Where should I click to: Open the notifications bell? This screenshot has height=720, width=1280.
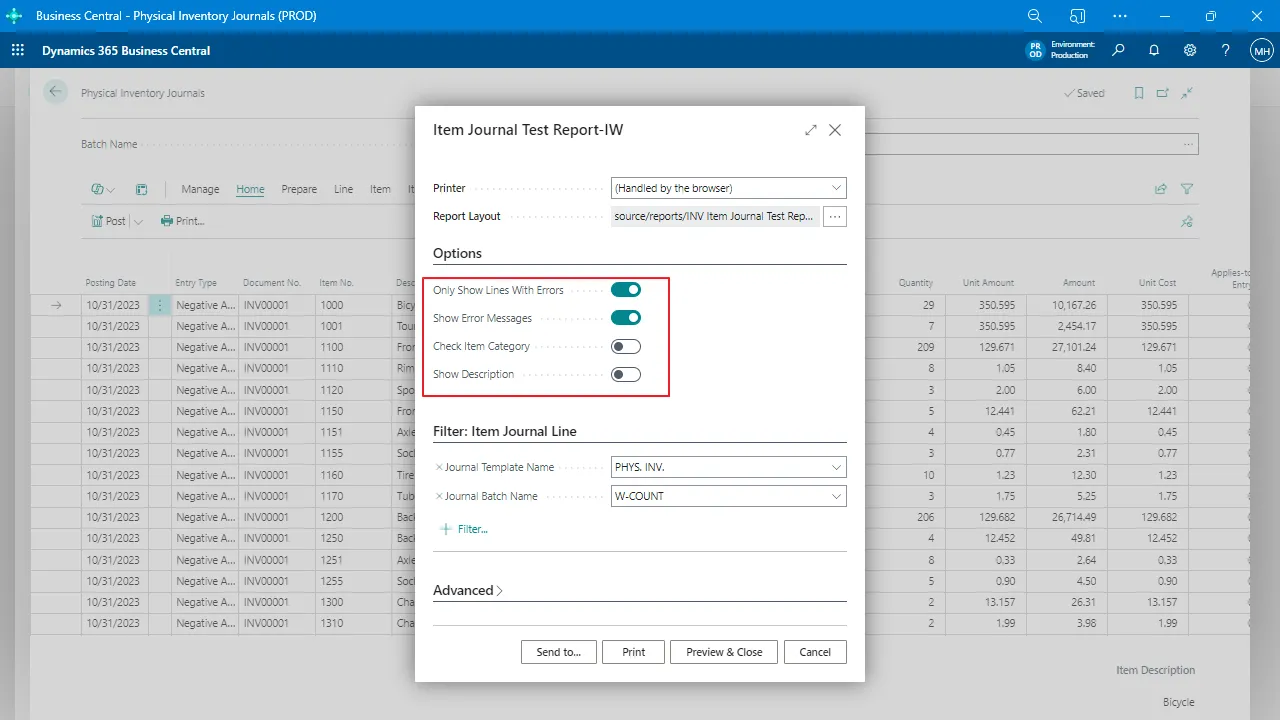click(1154, 51)
